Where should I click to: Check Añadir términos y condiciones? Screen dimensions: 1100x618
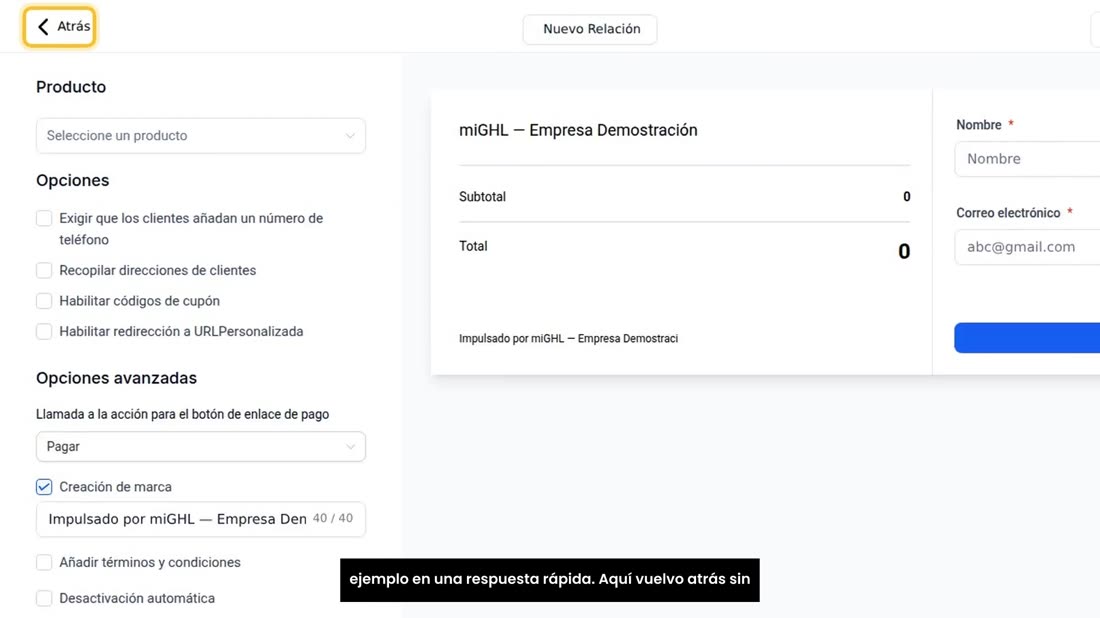[x=44, y=563]
